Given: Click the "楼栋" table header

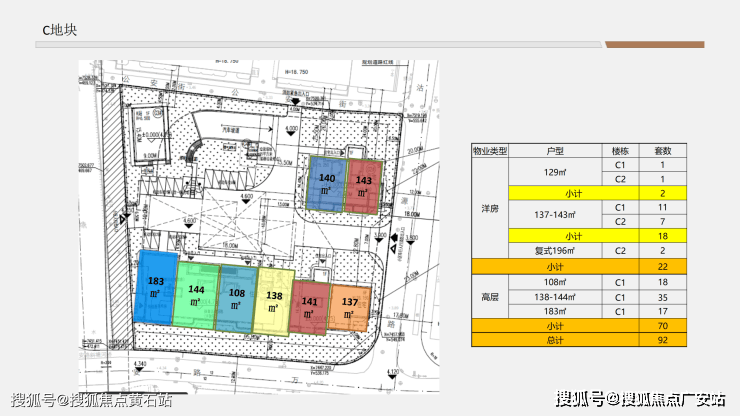Looking at the screenshot, I should coord(620,151).
